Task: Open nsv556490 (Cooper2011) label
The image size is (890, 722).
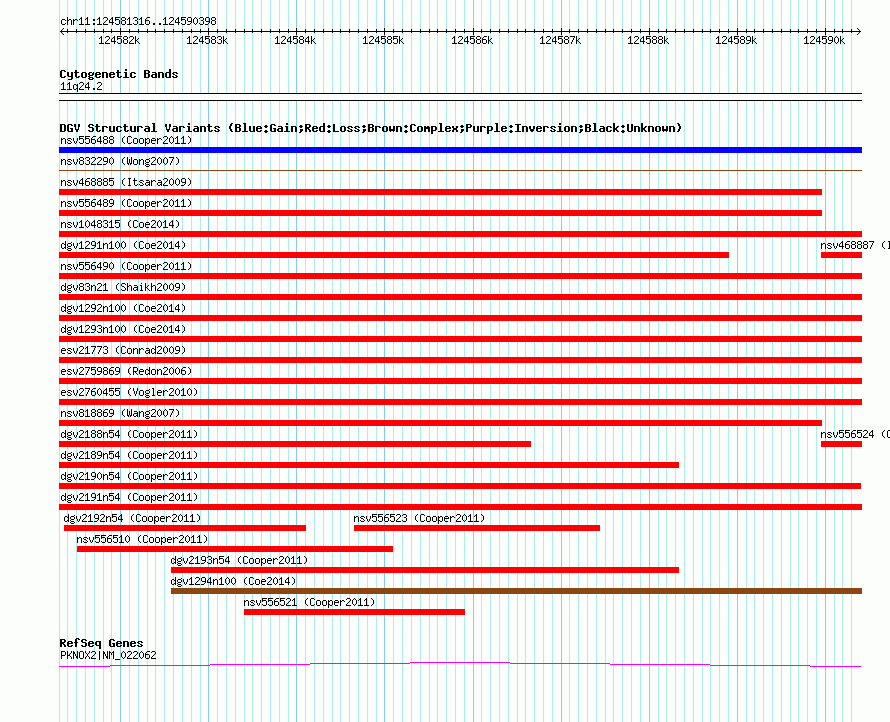Action: [x=126, y=266]
